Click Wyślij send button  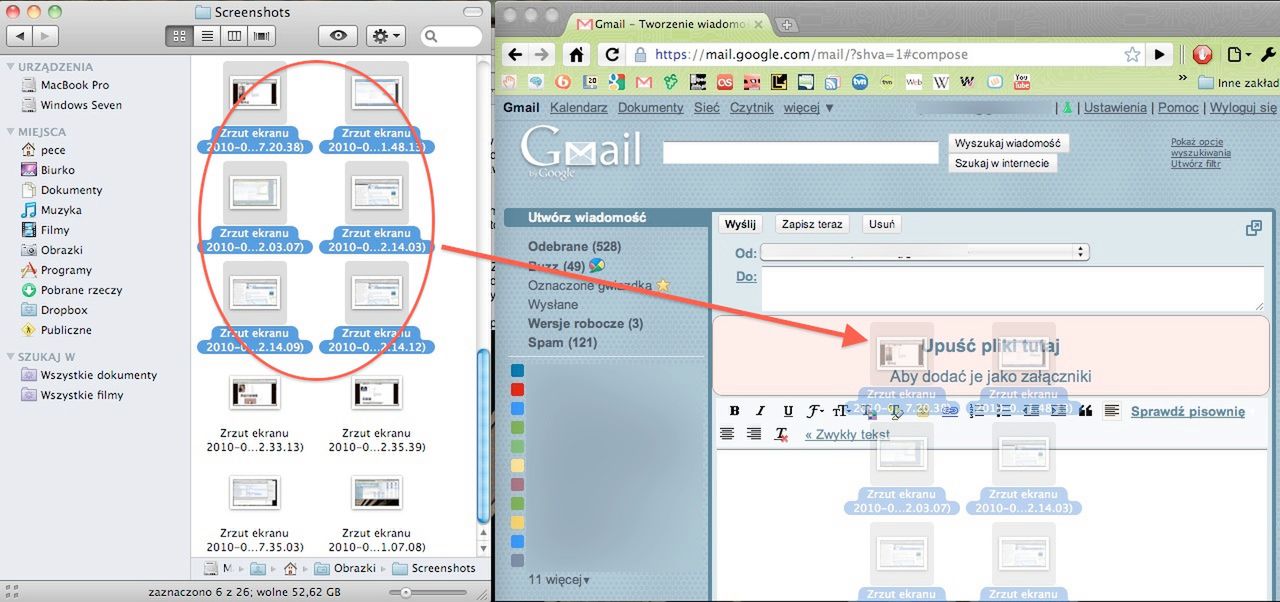(740, 224)
